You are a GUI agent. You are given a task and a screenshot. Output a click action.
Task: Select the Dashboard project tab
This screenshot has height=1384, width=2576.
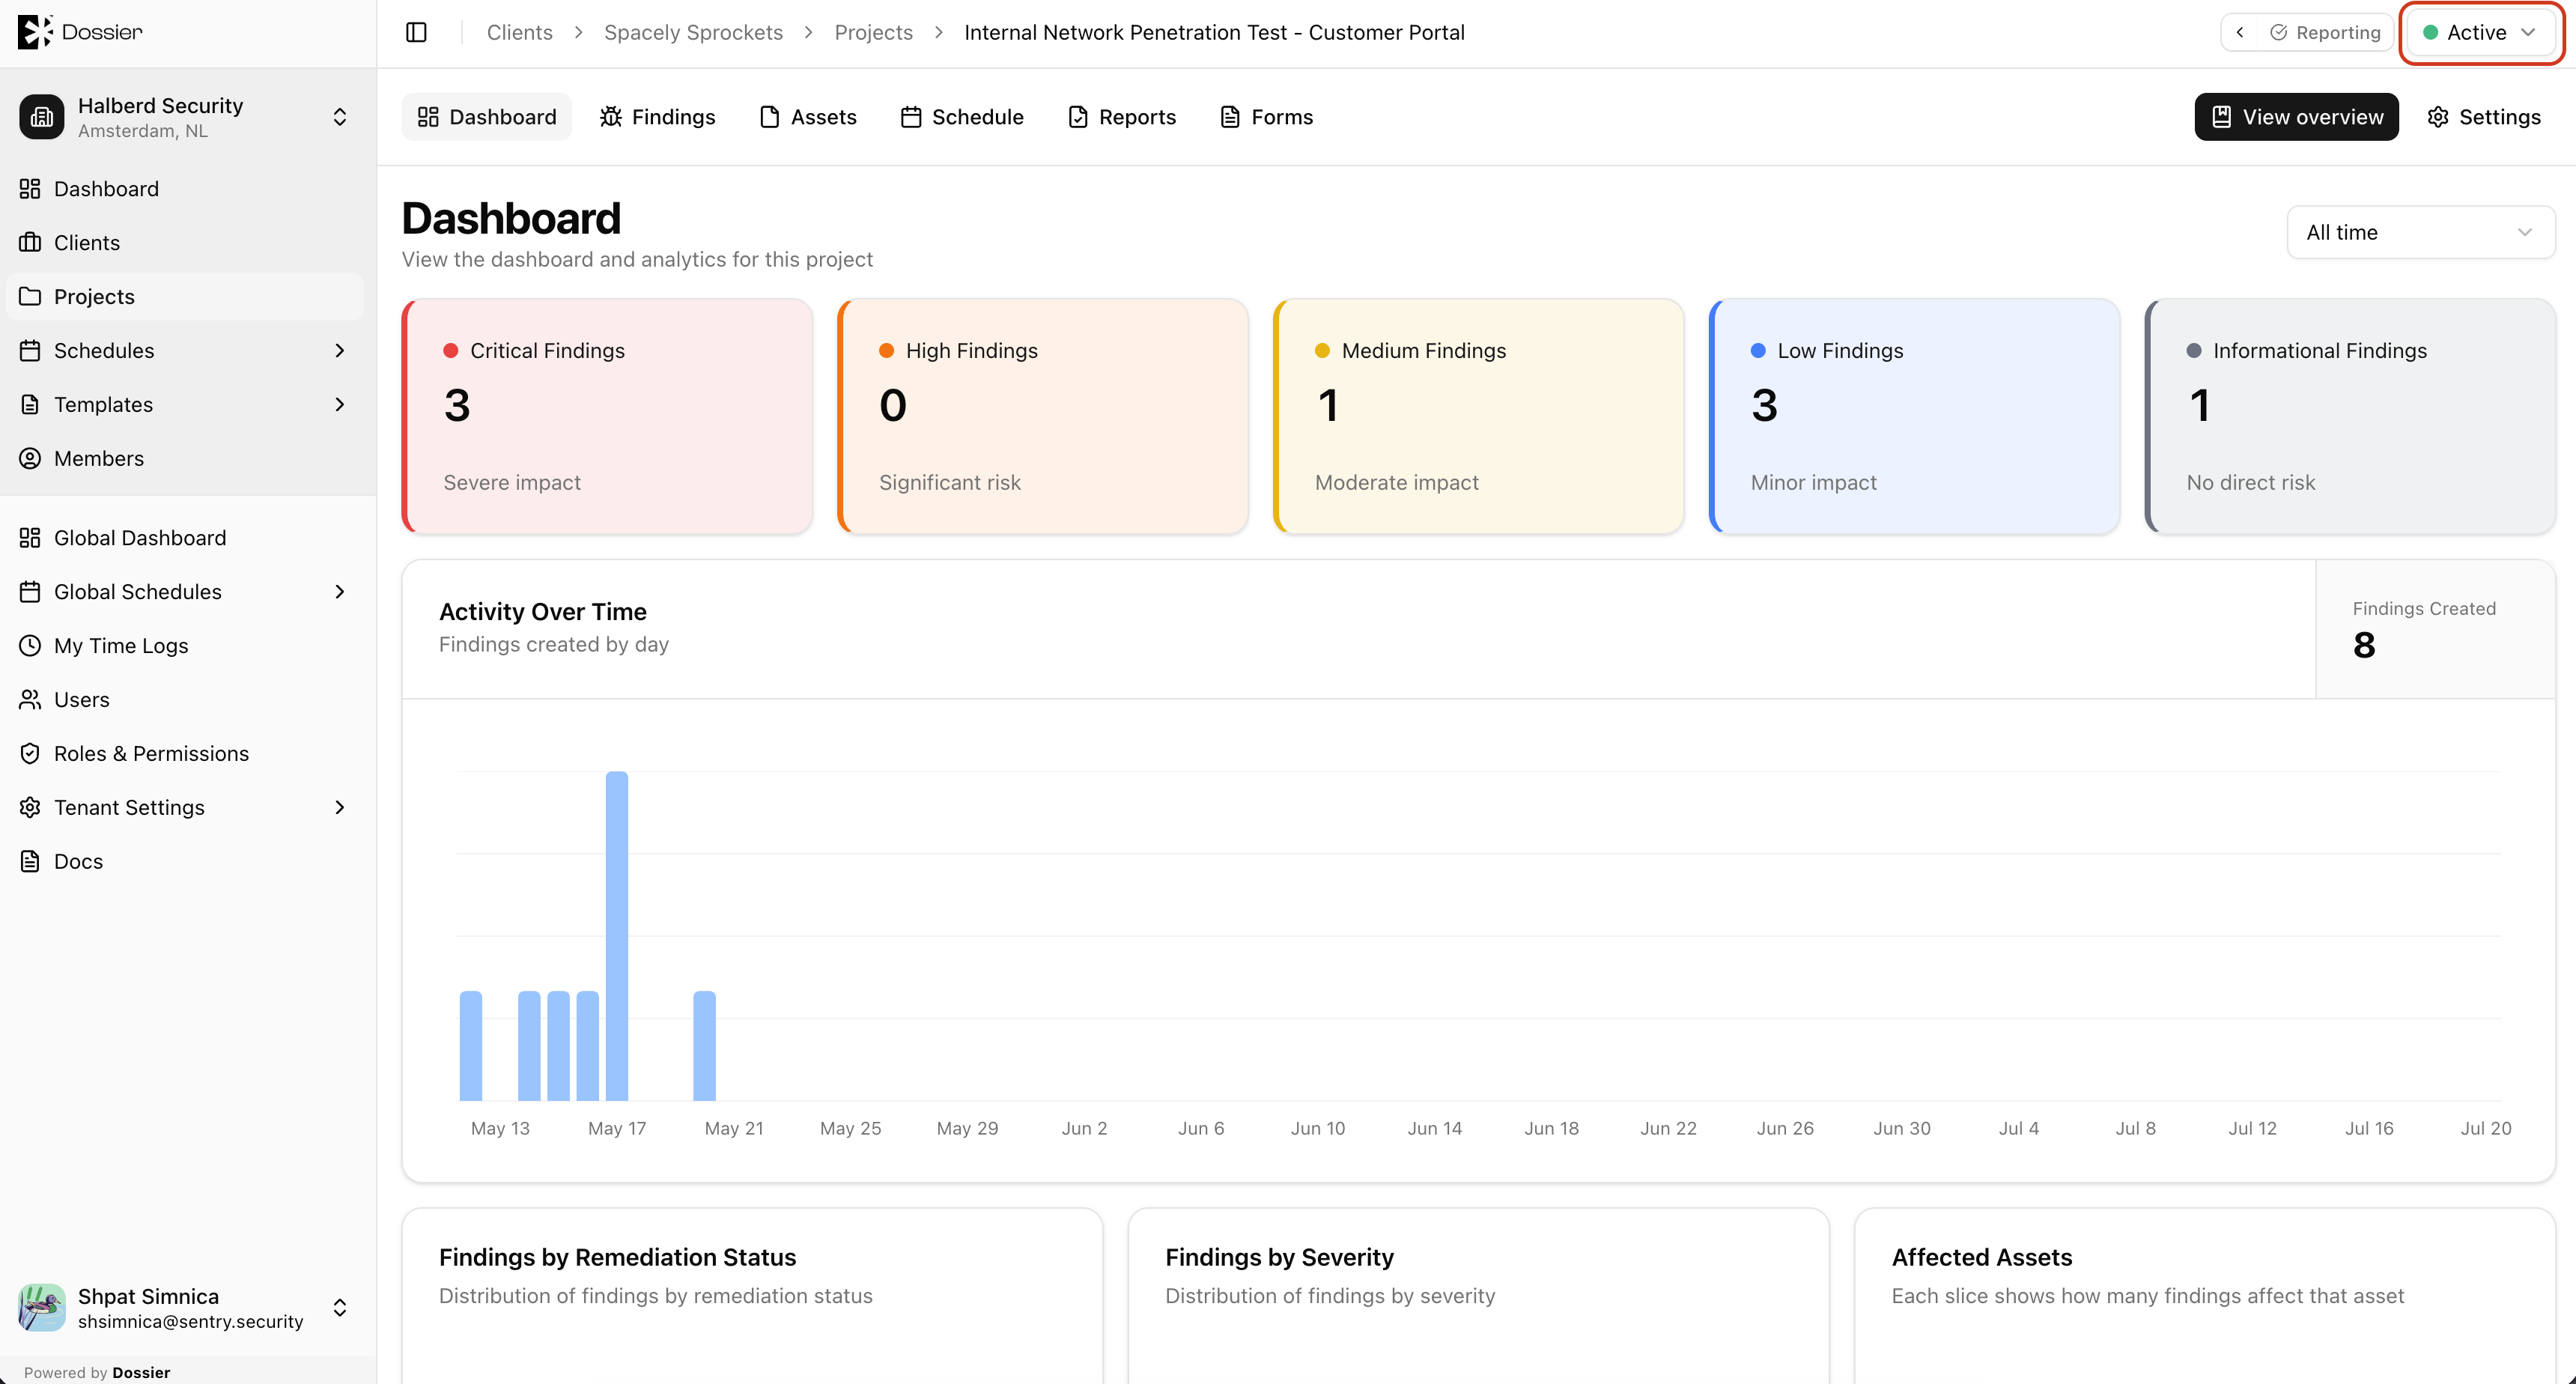pyautogui.click(x=487, y=117)
